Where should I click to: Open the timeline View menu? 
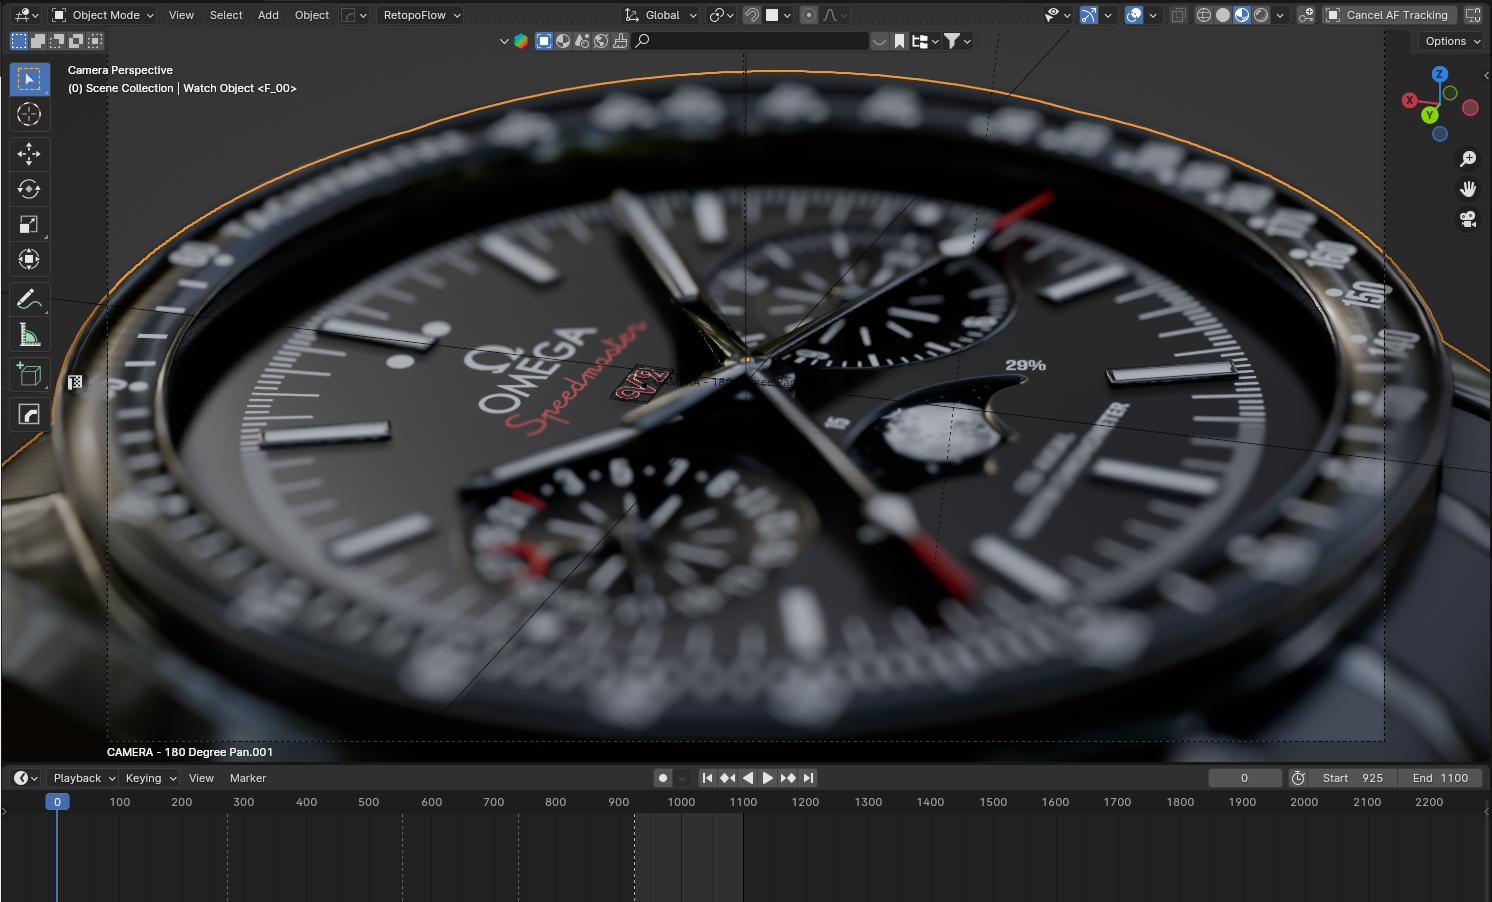(x=201, y=778)
